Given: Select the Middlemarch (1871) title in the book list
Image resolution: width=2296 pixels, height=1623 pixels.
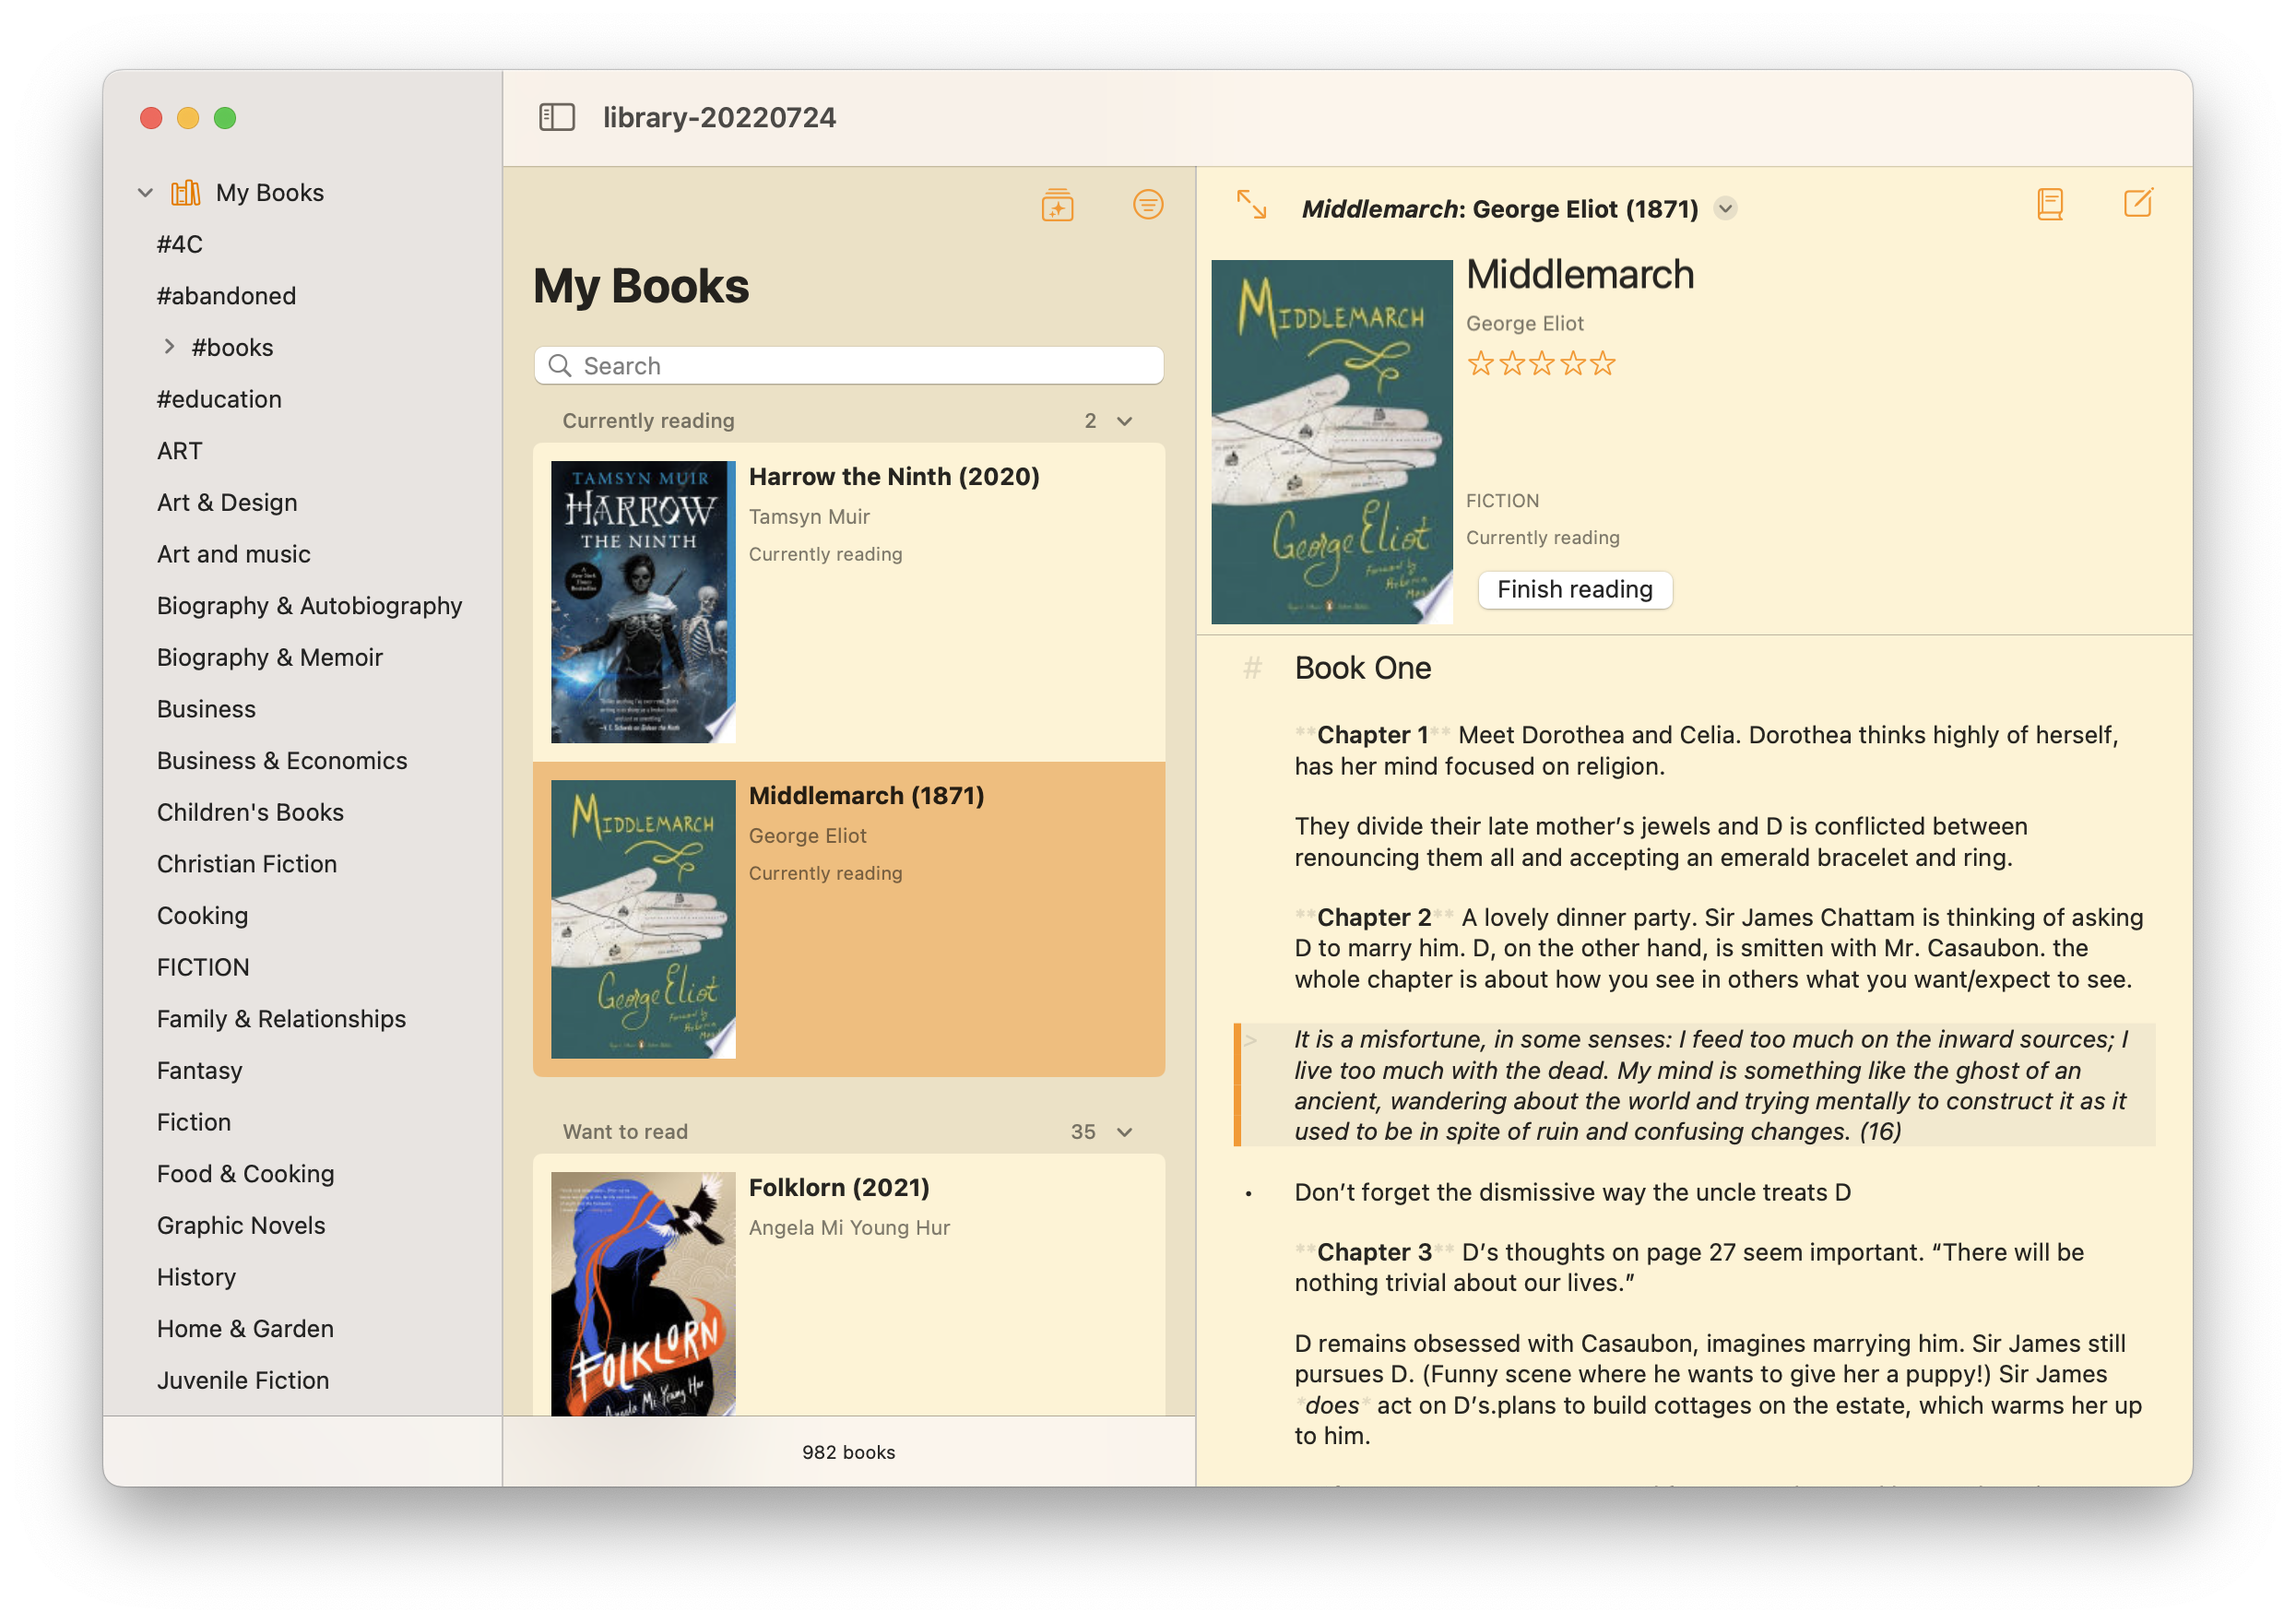Looking at the screenshot, I should click(866, 795).
